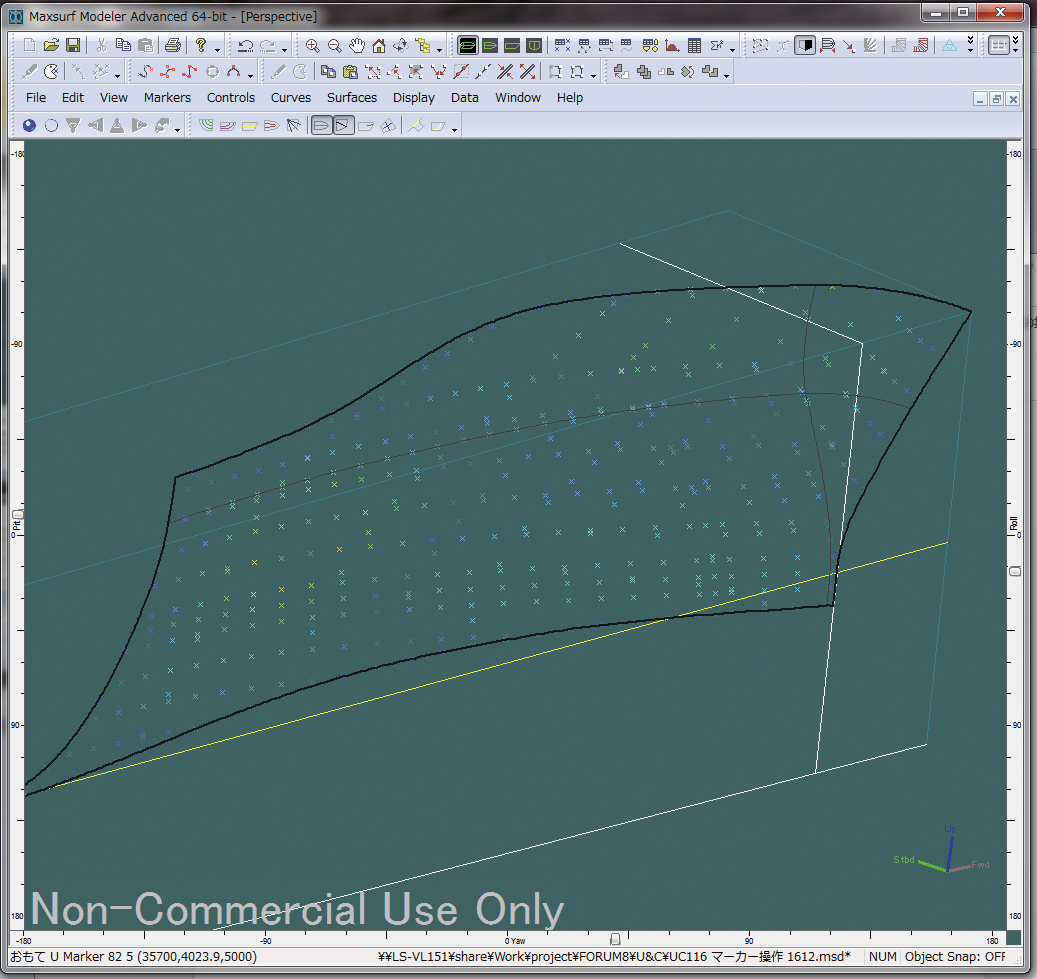1037x979 pixels.
Task: Click the Print icon
Action: pyautogui.click(x=172, y=46)
